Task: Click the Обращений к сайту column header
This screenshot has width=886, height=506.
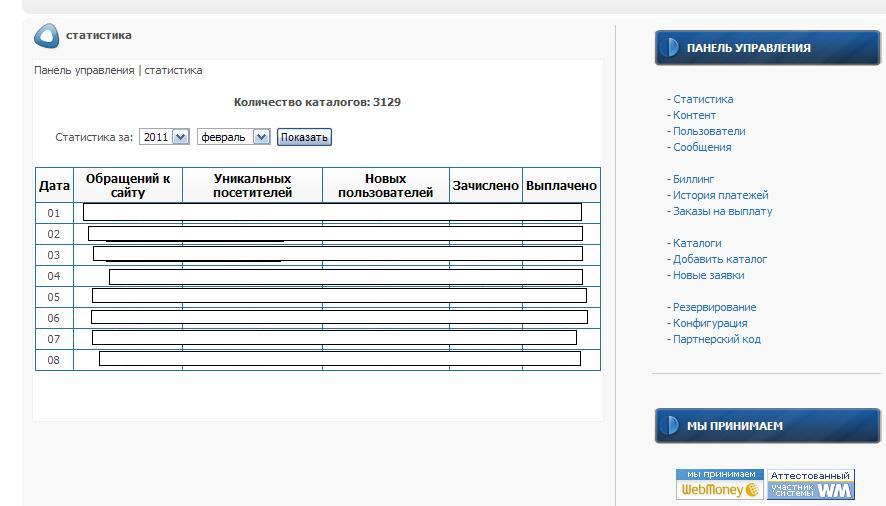Action: (x=128, y=185)
